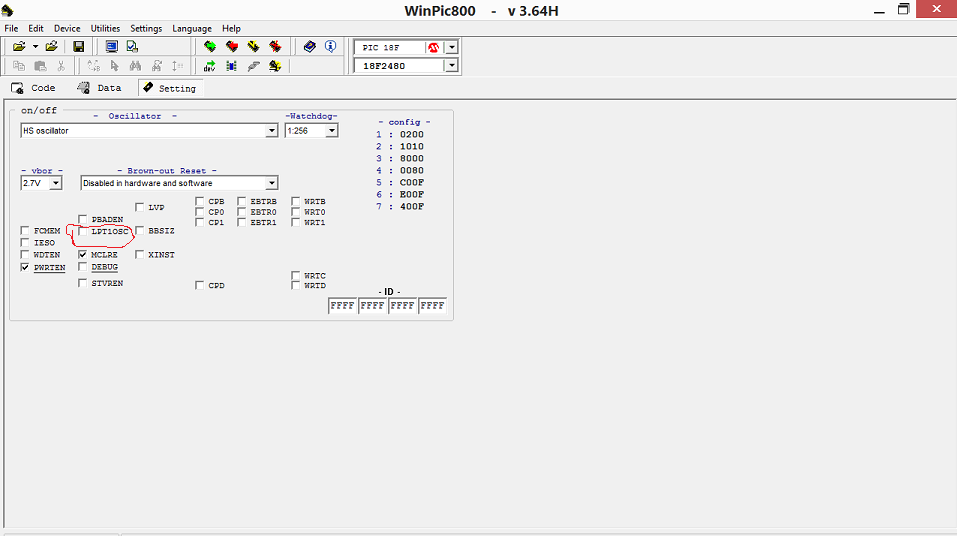The image size is (957, 536).
Task: Click the green 'dev' arrow icon
Action: pyautogui.click(x=210, y=66)
